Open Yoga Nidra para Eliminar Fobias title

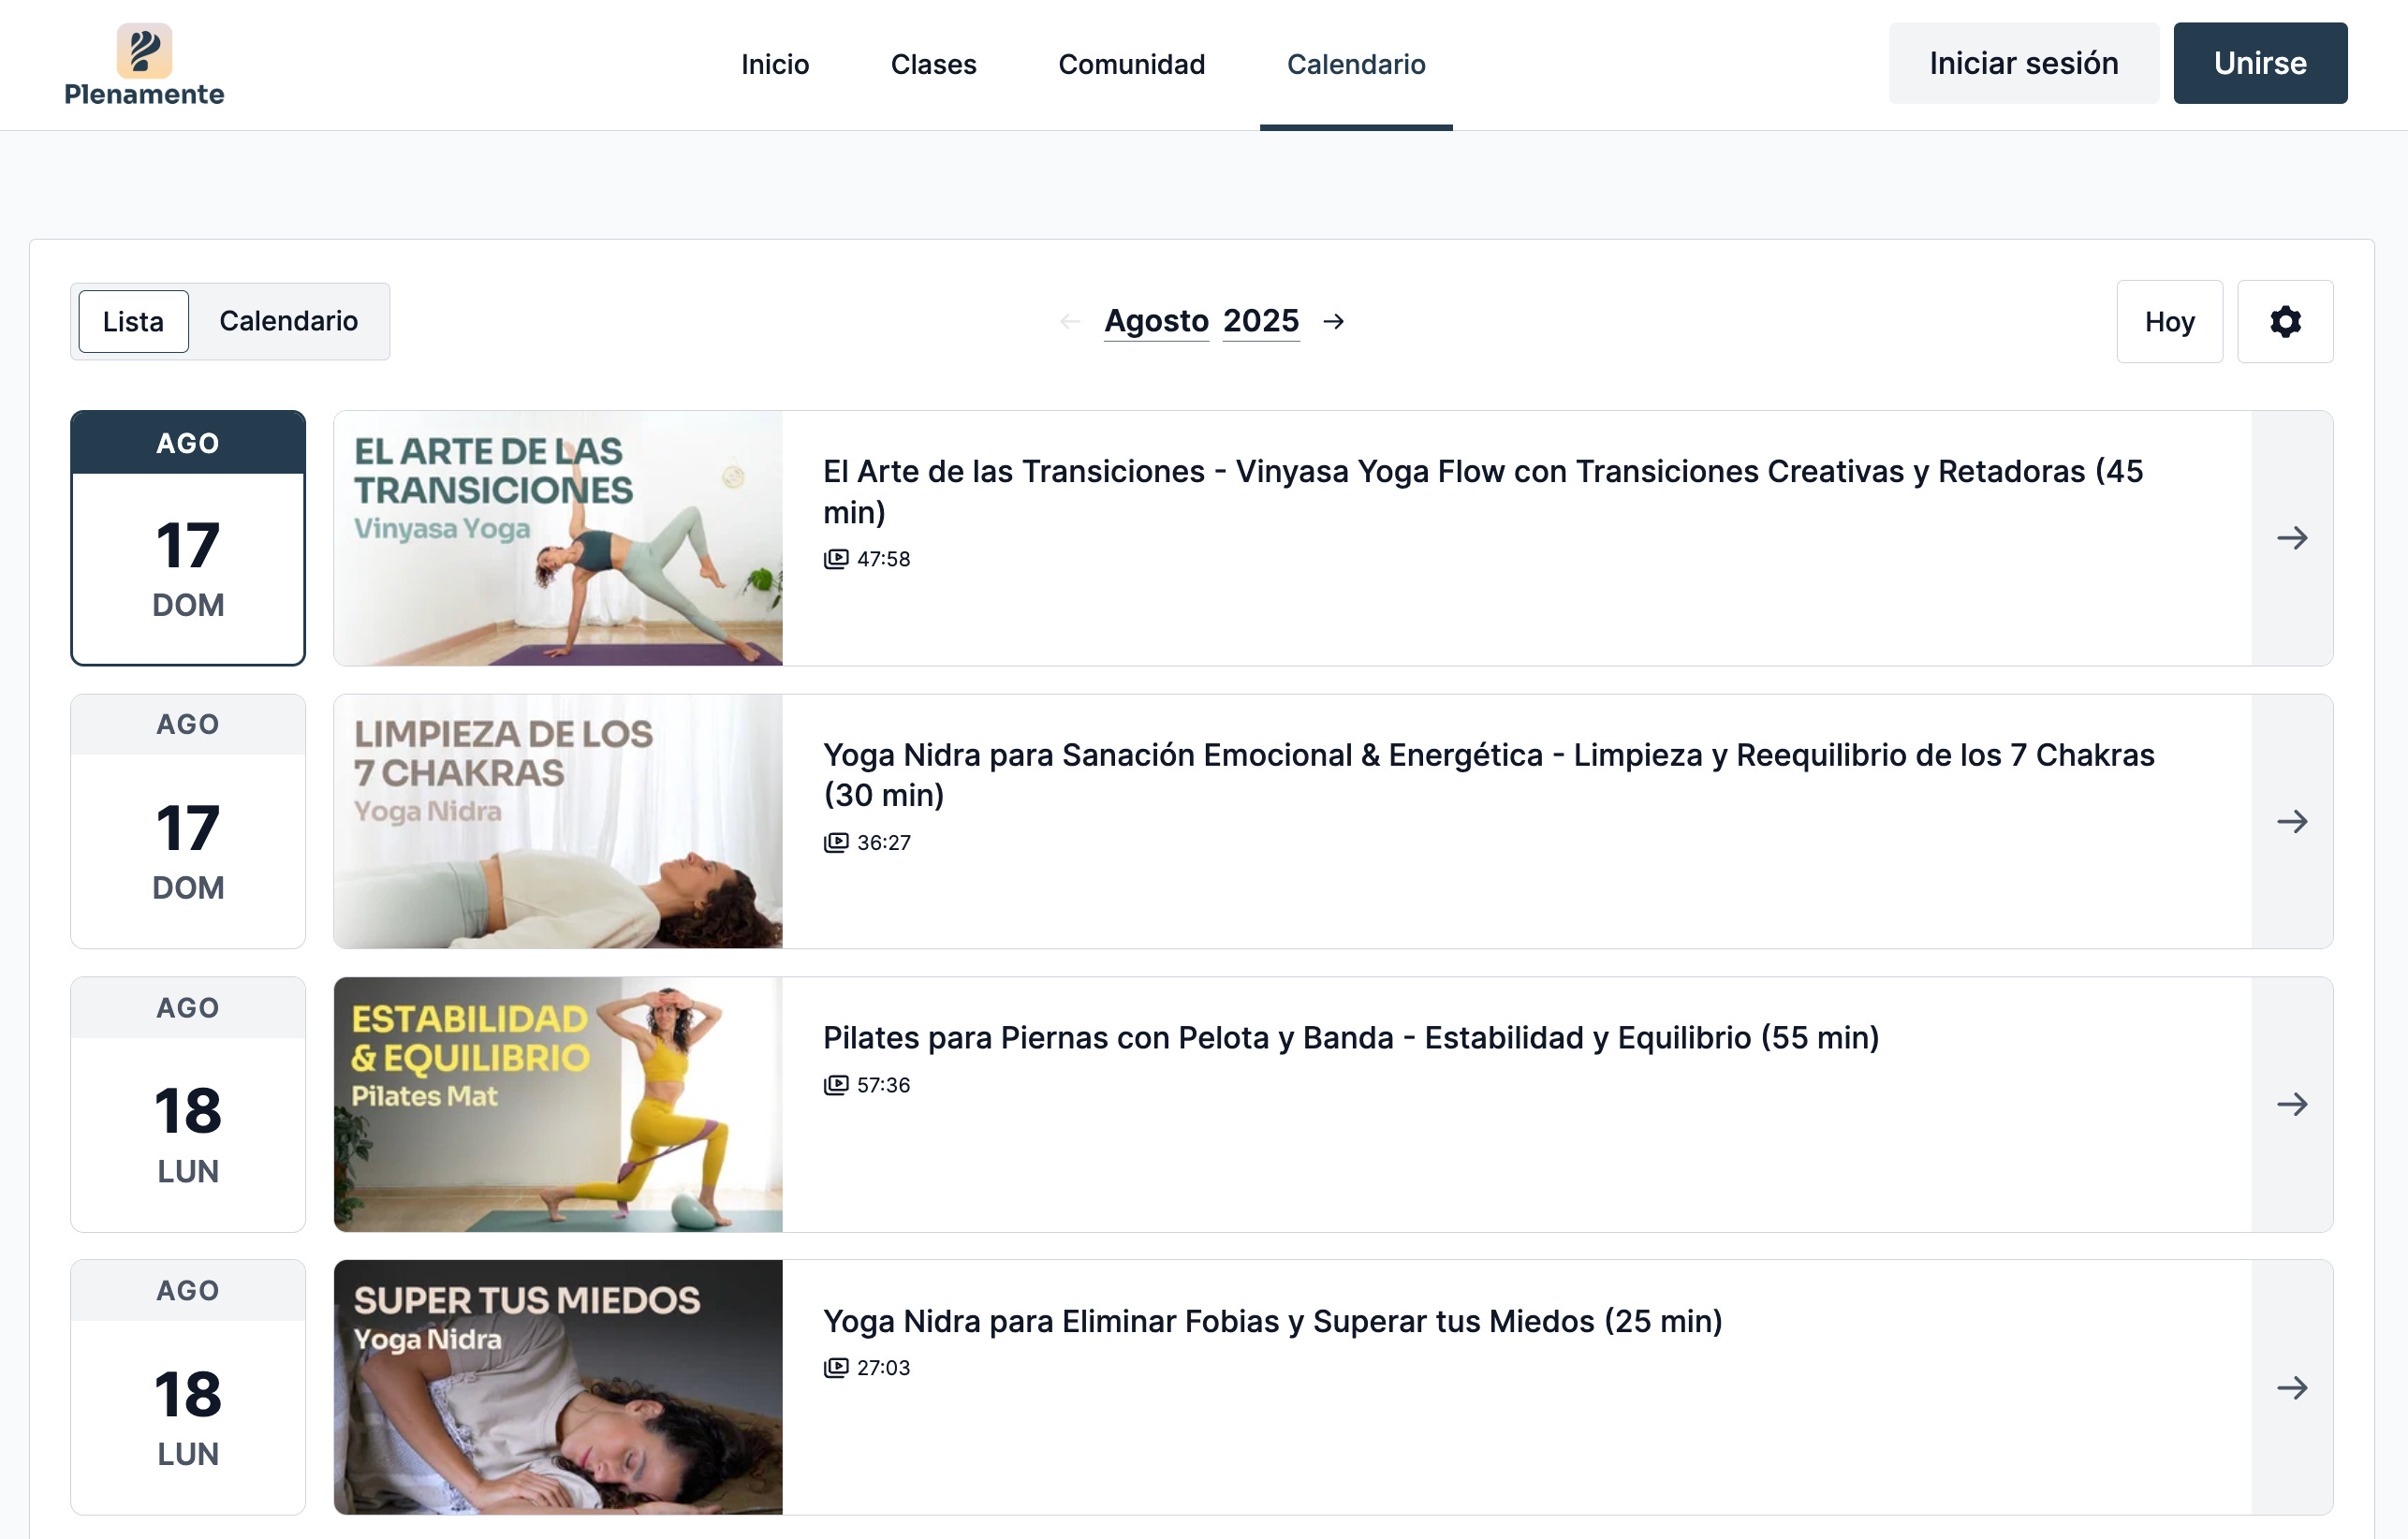1272,1322
